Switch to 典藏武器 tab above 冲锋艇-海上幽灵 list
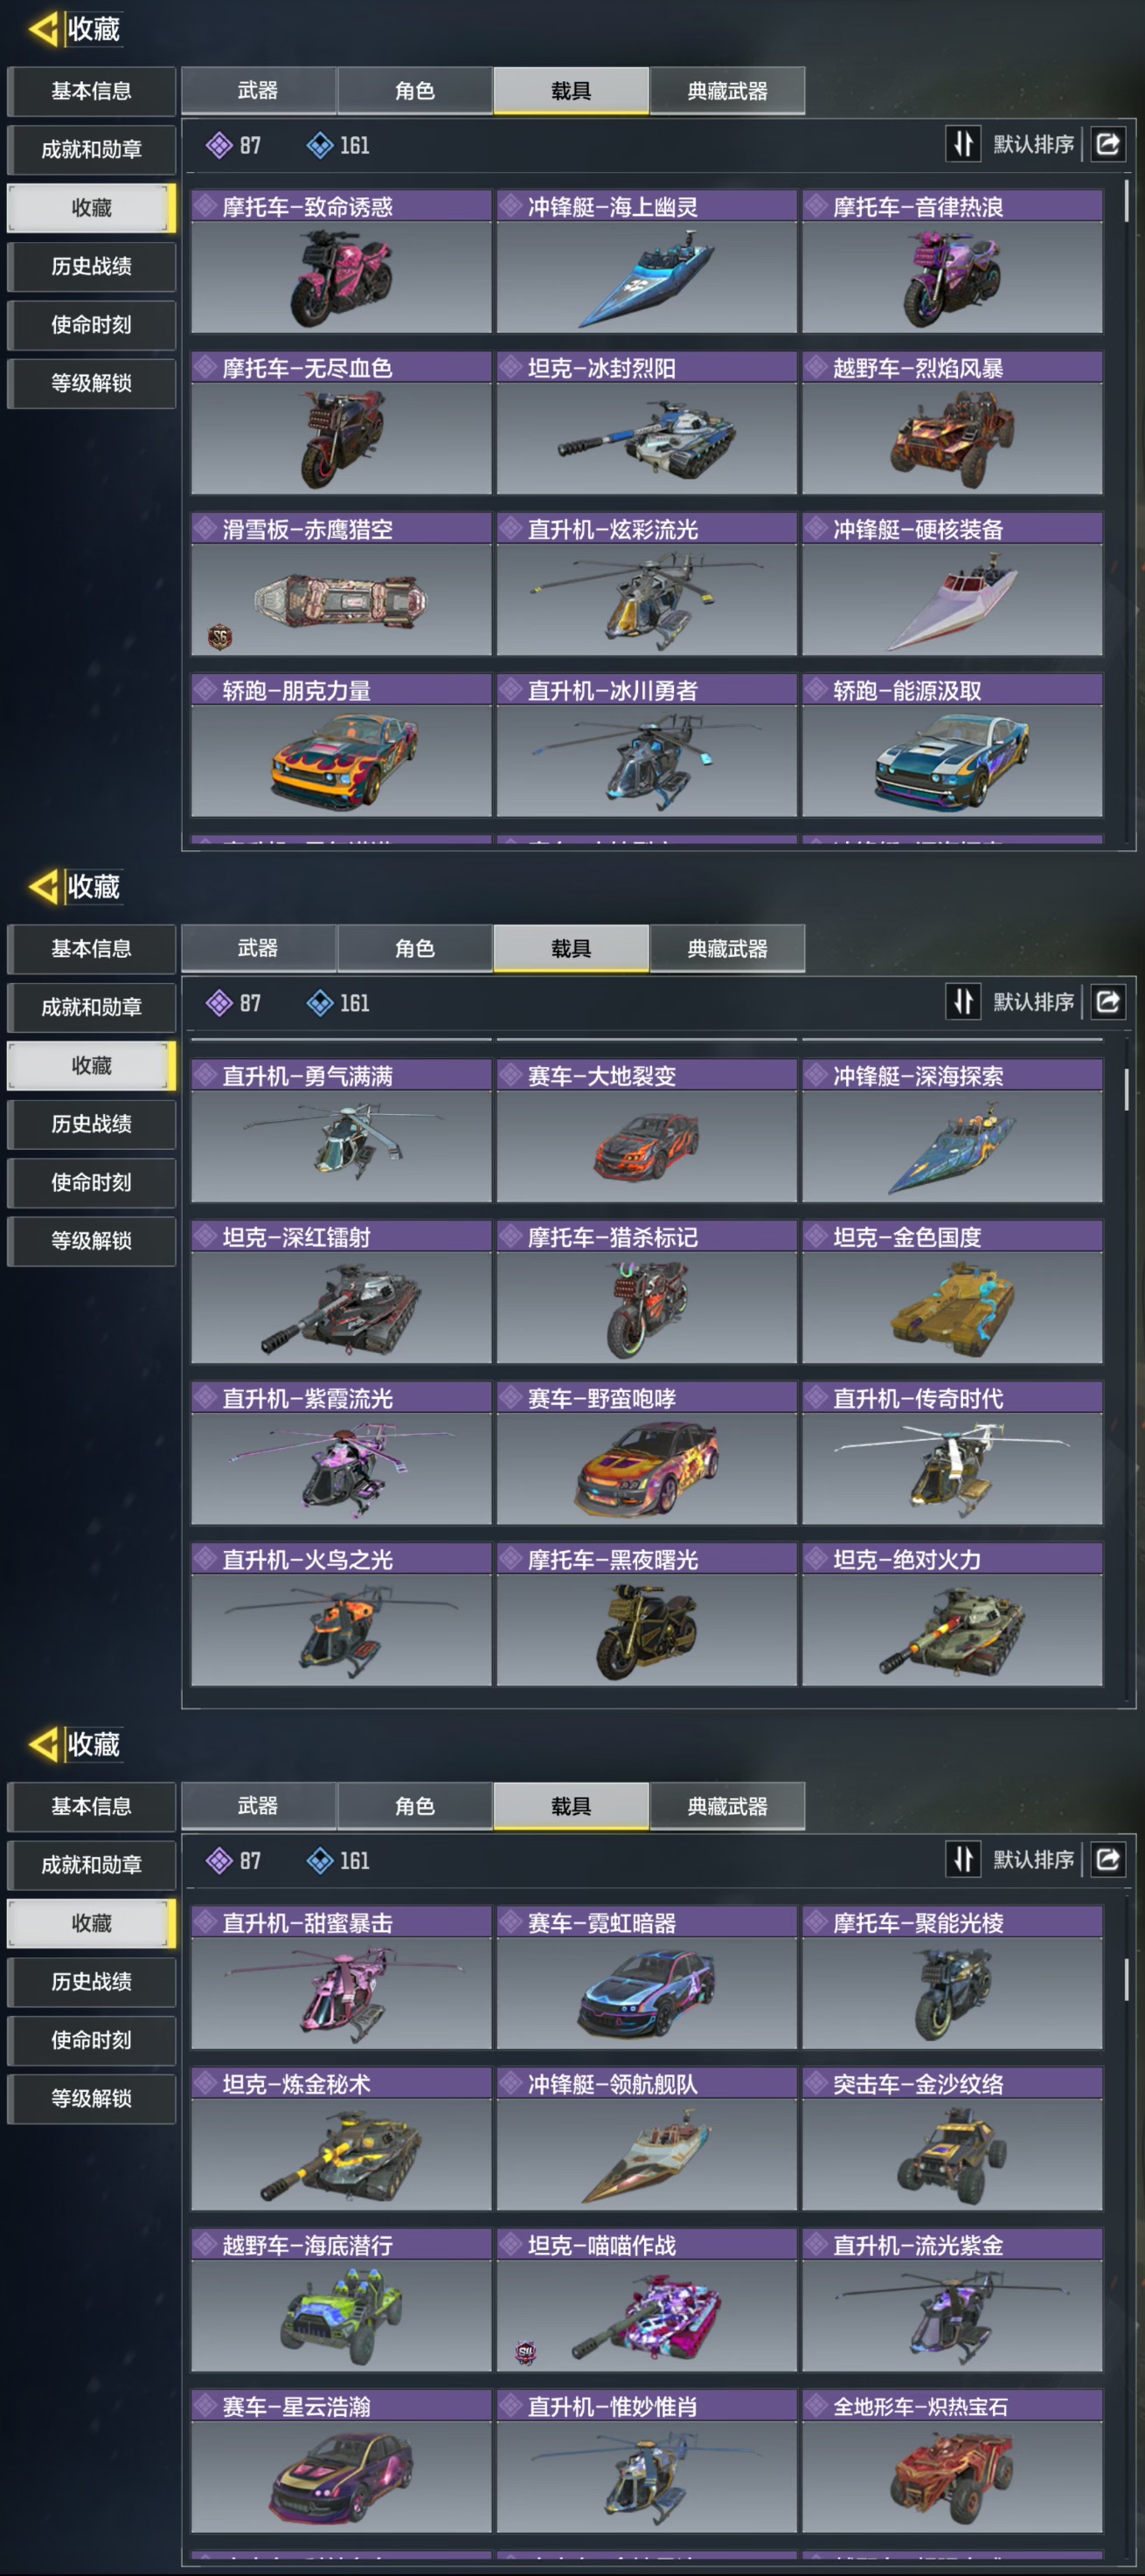This screenshot has height=2576, width=1145. coord(727,91)
